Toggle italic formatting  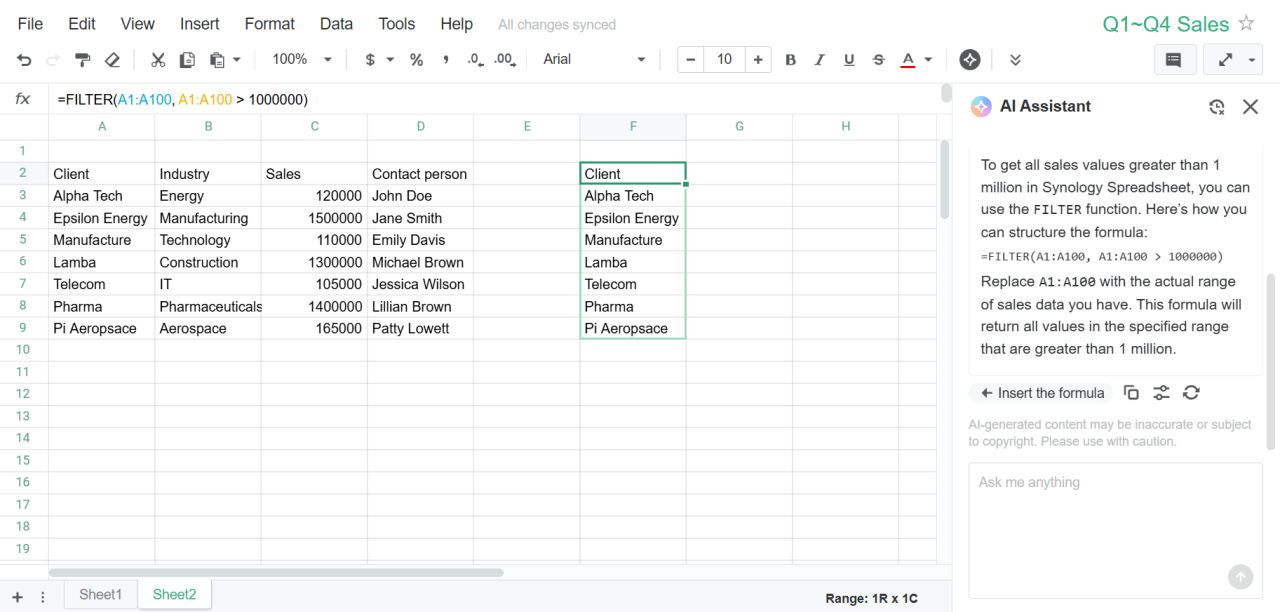[820, 60]
